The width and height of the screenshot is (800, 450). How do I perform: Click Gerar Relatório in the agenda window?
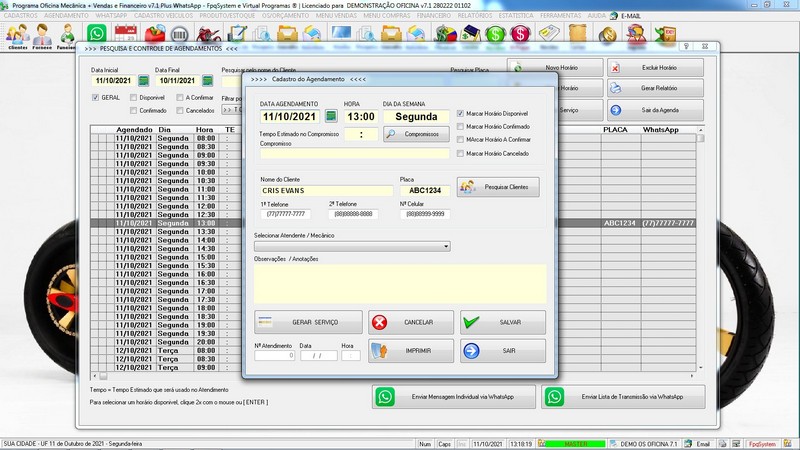(655, 88)
